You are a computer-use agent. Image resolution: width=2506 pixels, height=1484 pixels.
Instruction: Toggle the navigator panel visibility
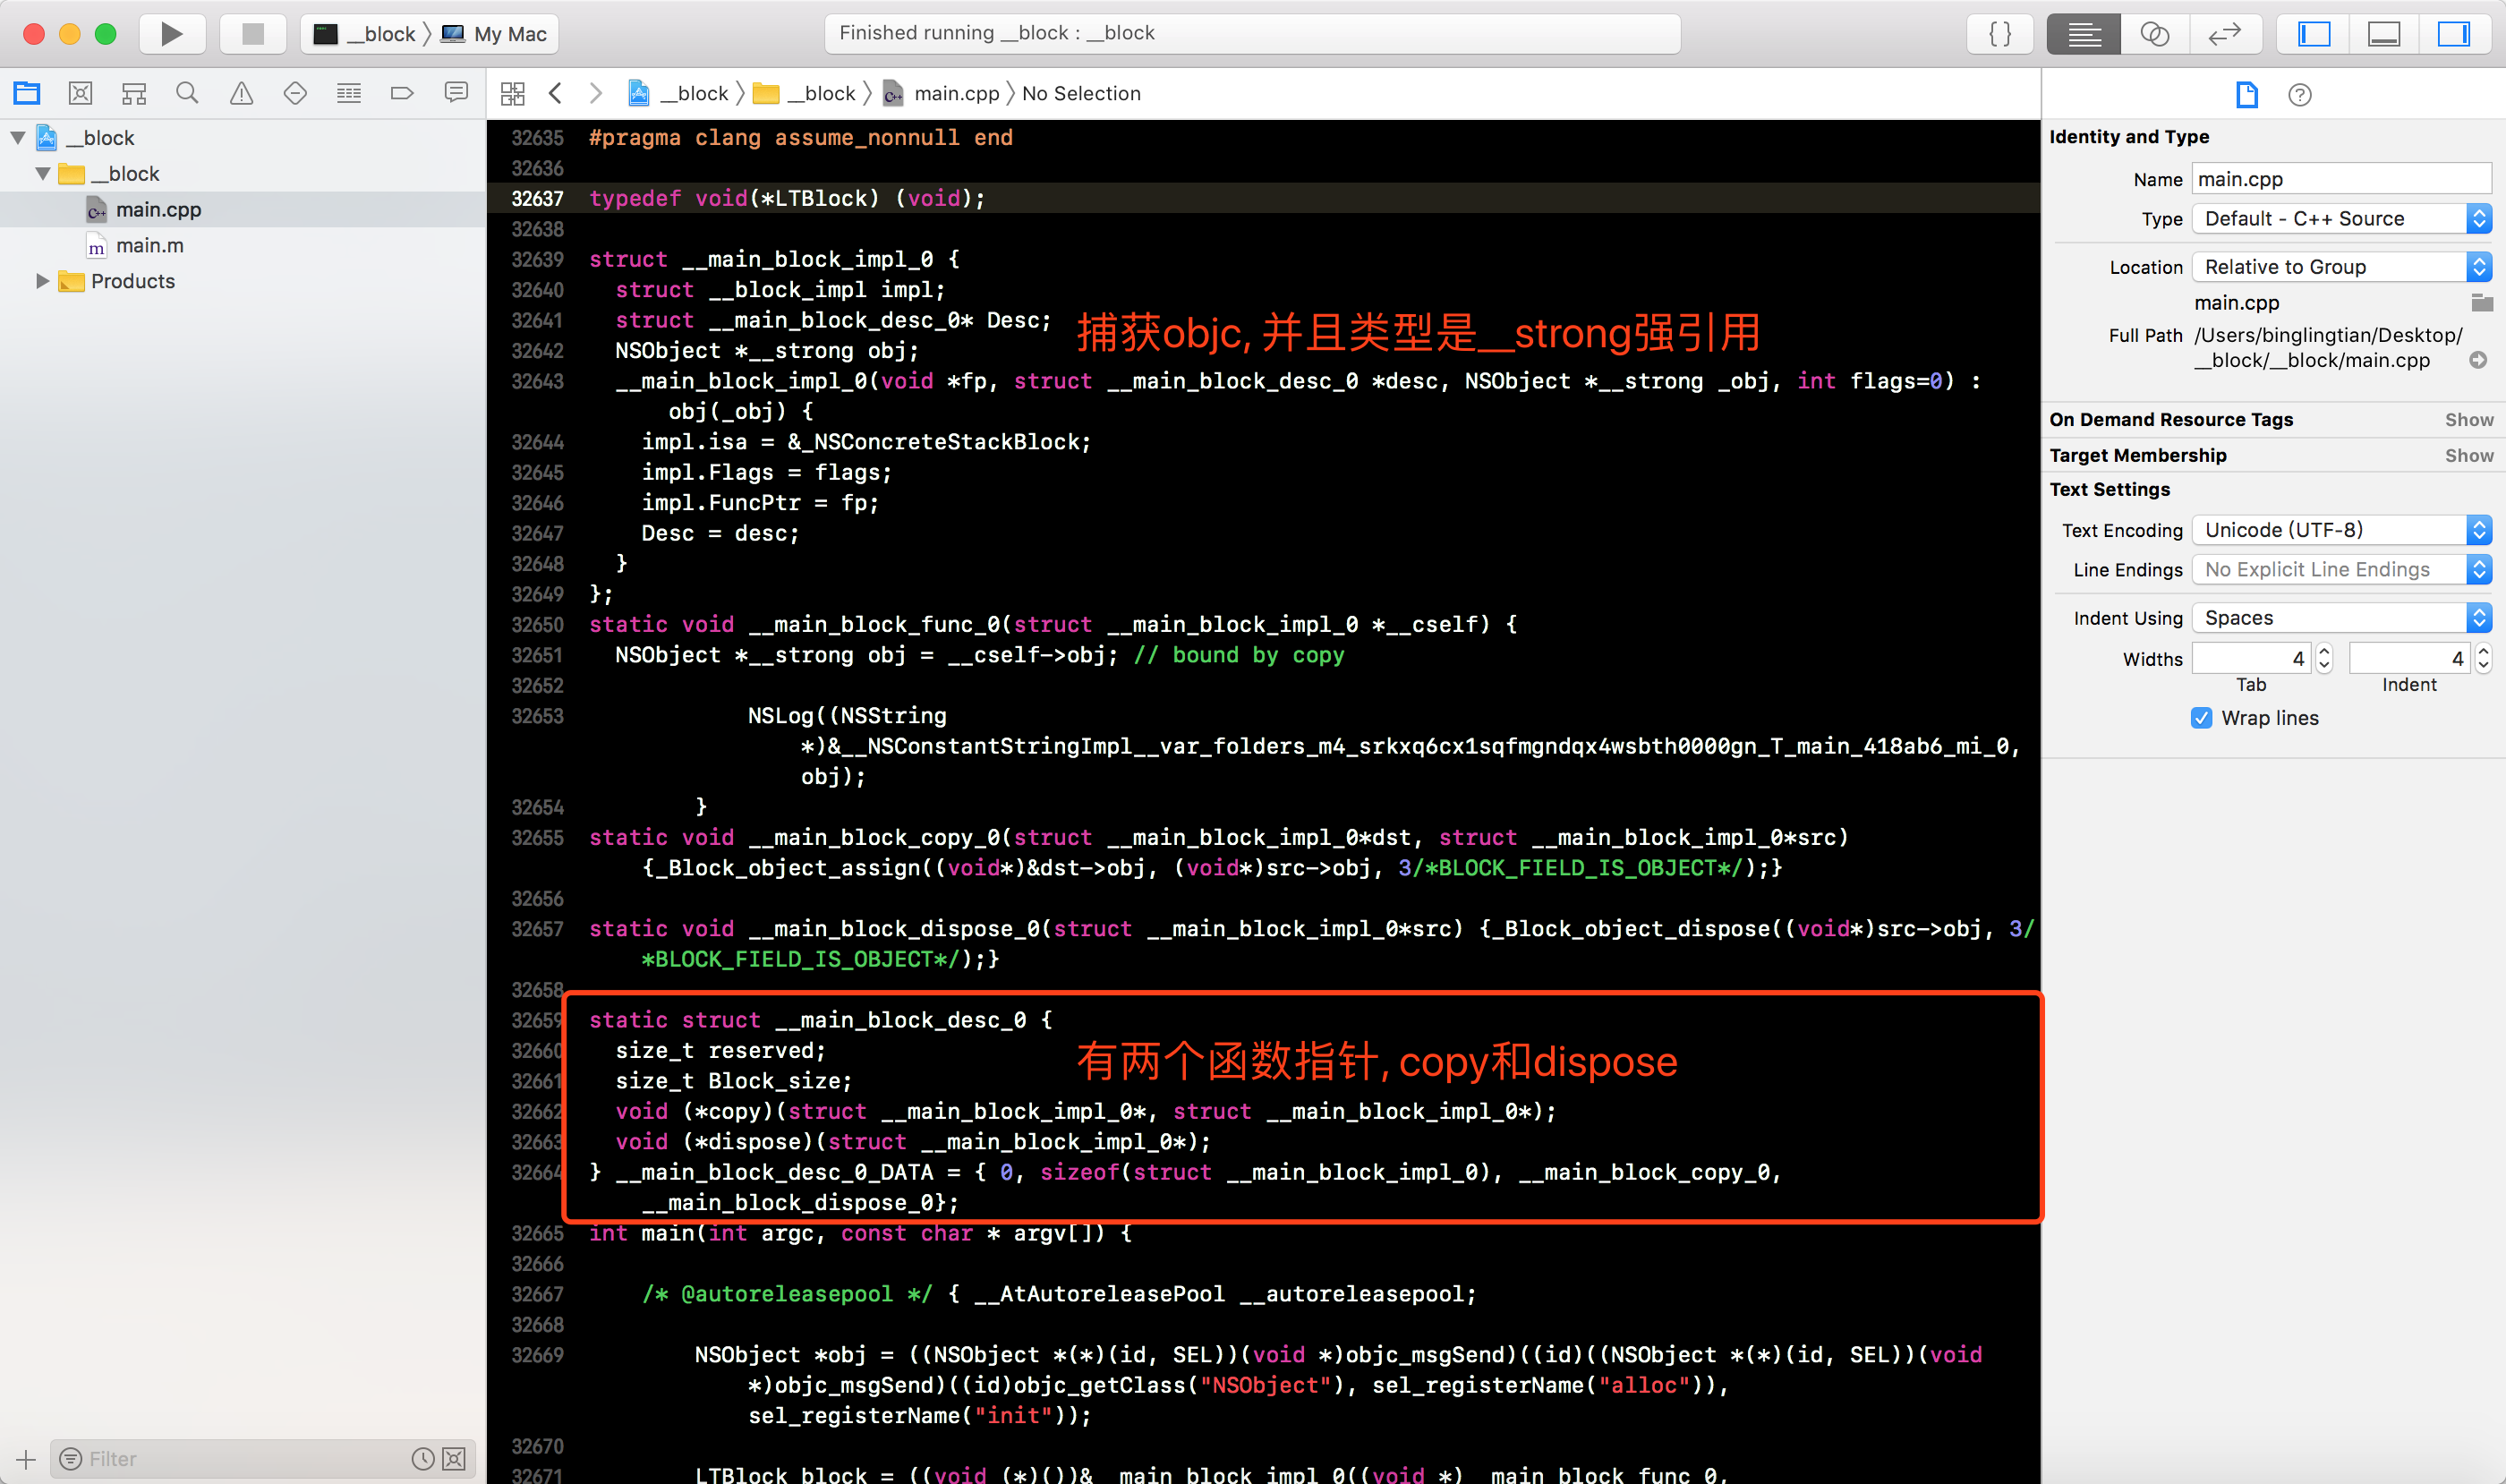click(x=2314, y=34)
